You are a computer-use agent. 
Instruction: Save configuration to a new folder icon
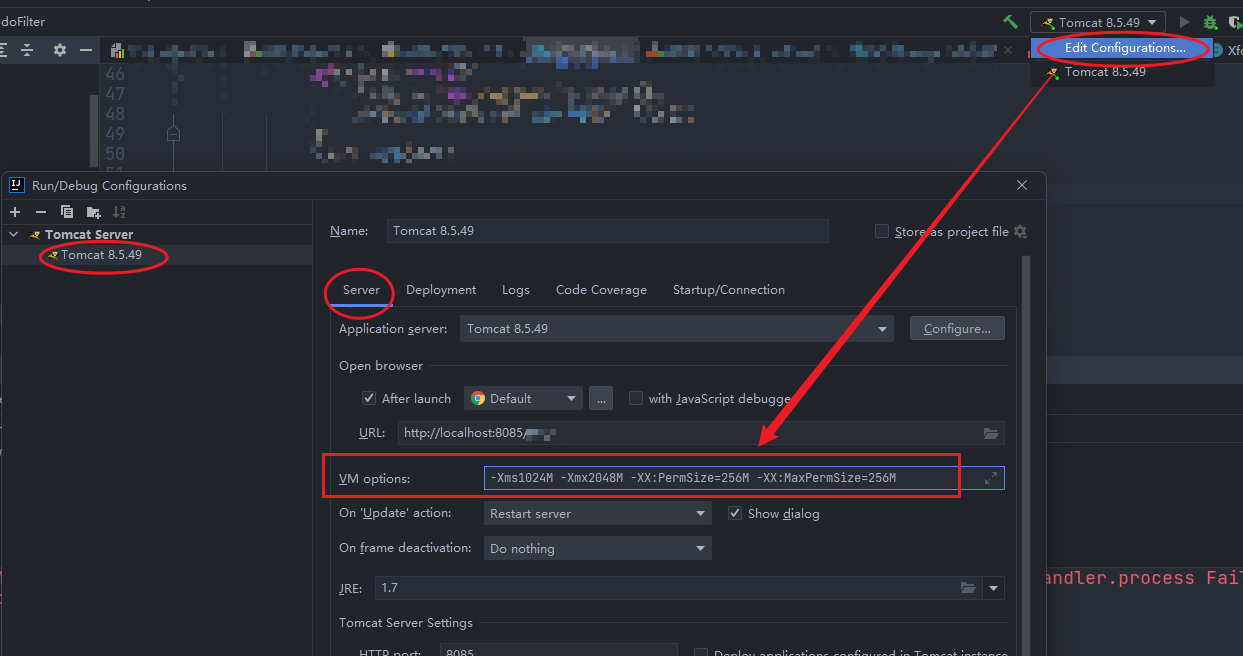(x=93, y=212)
